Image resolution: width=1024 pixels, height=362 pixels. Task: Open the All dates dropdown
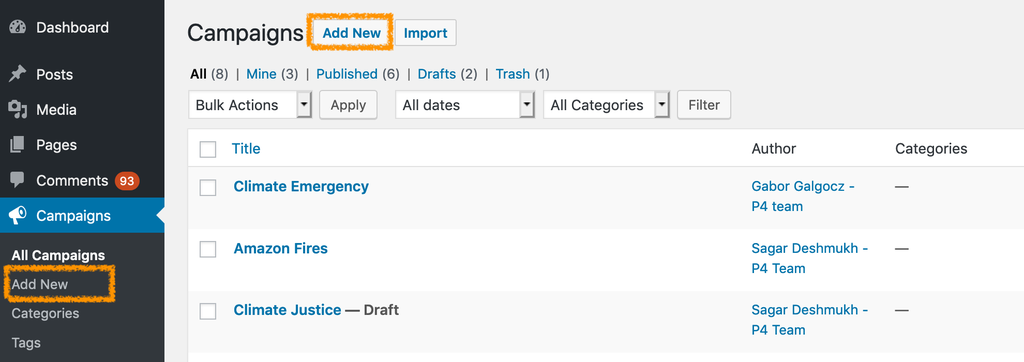[465, 105]
